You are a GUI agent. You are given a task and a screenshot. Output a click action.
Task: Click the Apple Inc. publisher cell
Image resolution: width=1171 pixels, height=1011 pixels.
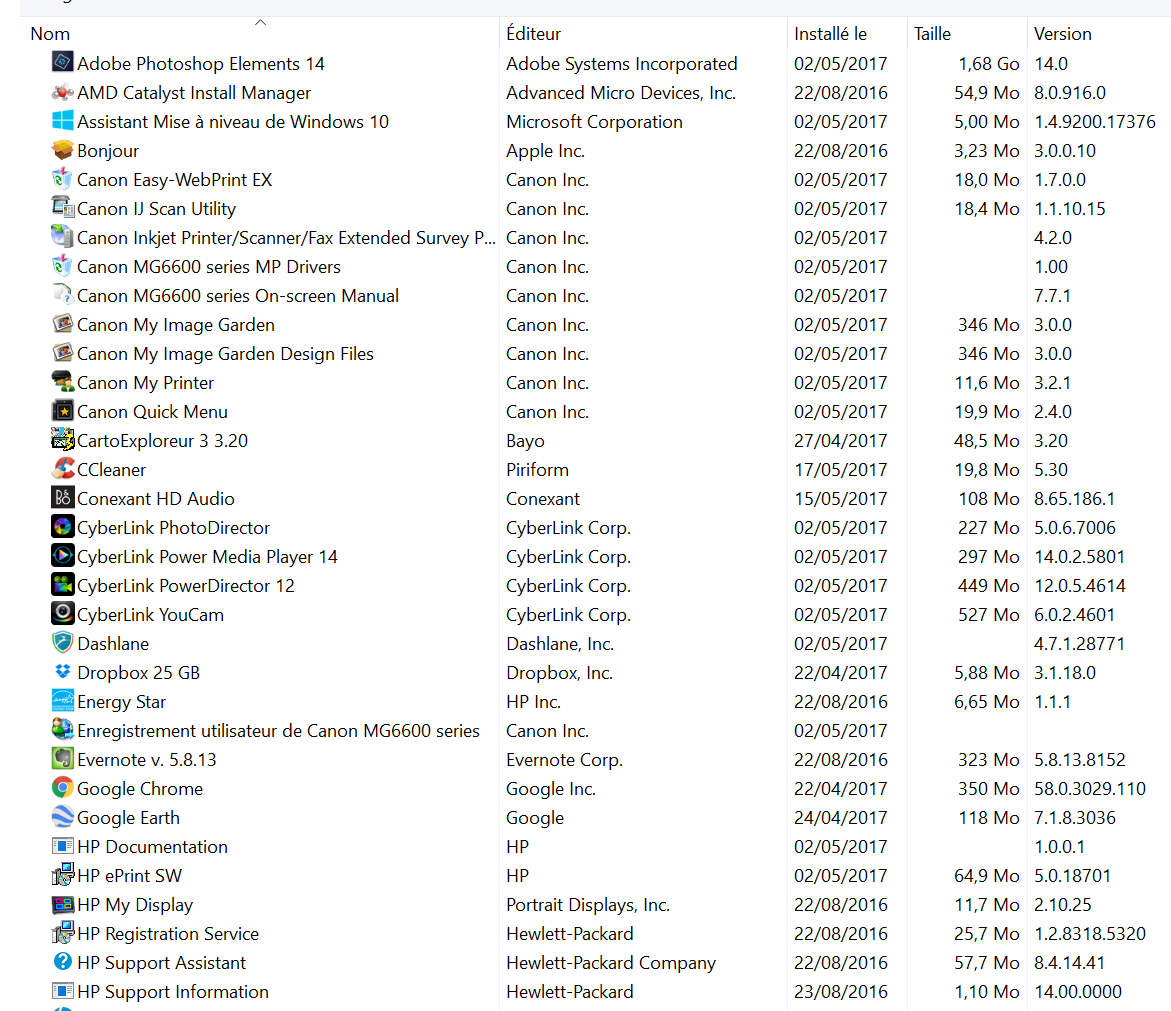pos(545,151)
